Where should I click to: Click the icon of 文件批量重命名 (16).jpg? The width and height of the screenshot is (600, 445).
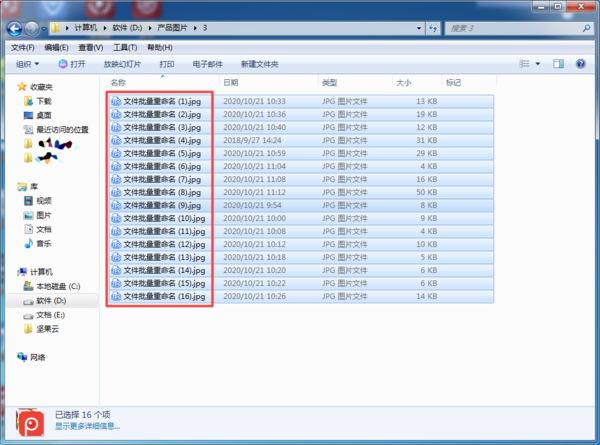tap(116, 297)
